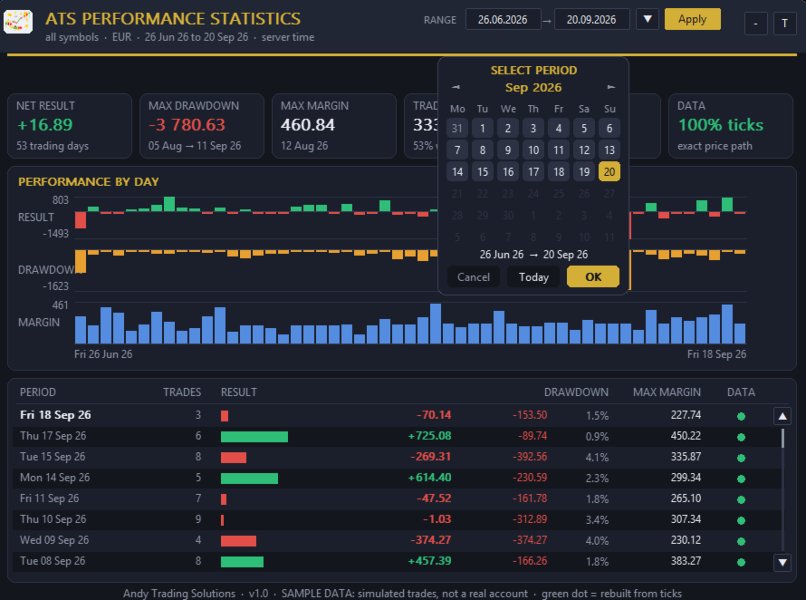Image resolution: width=806 pixels, height=600 pixels.
Task: Select the Fri 18 Sep 26 row
Action: [394, 415]
